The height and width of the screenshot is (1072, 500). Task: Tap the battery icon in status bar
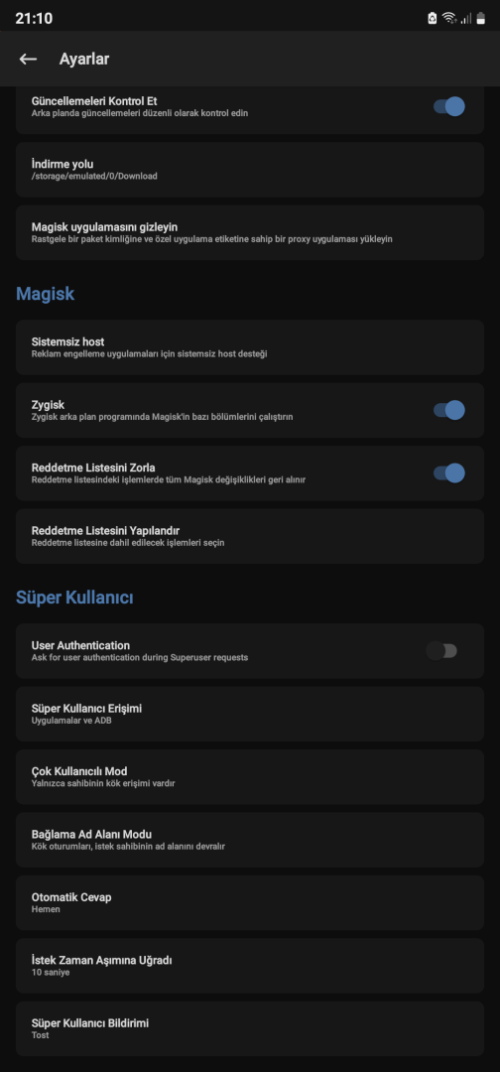481,18
